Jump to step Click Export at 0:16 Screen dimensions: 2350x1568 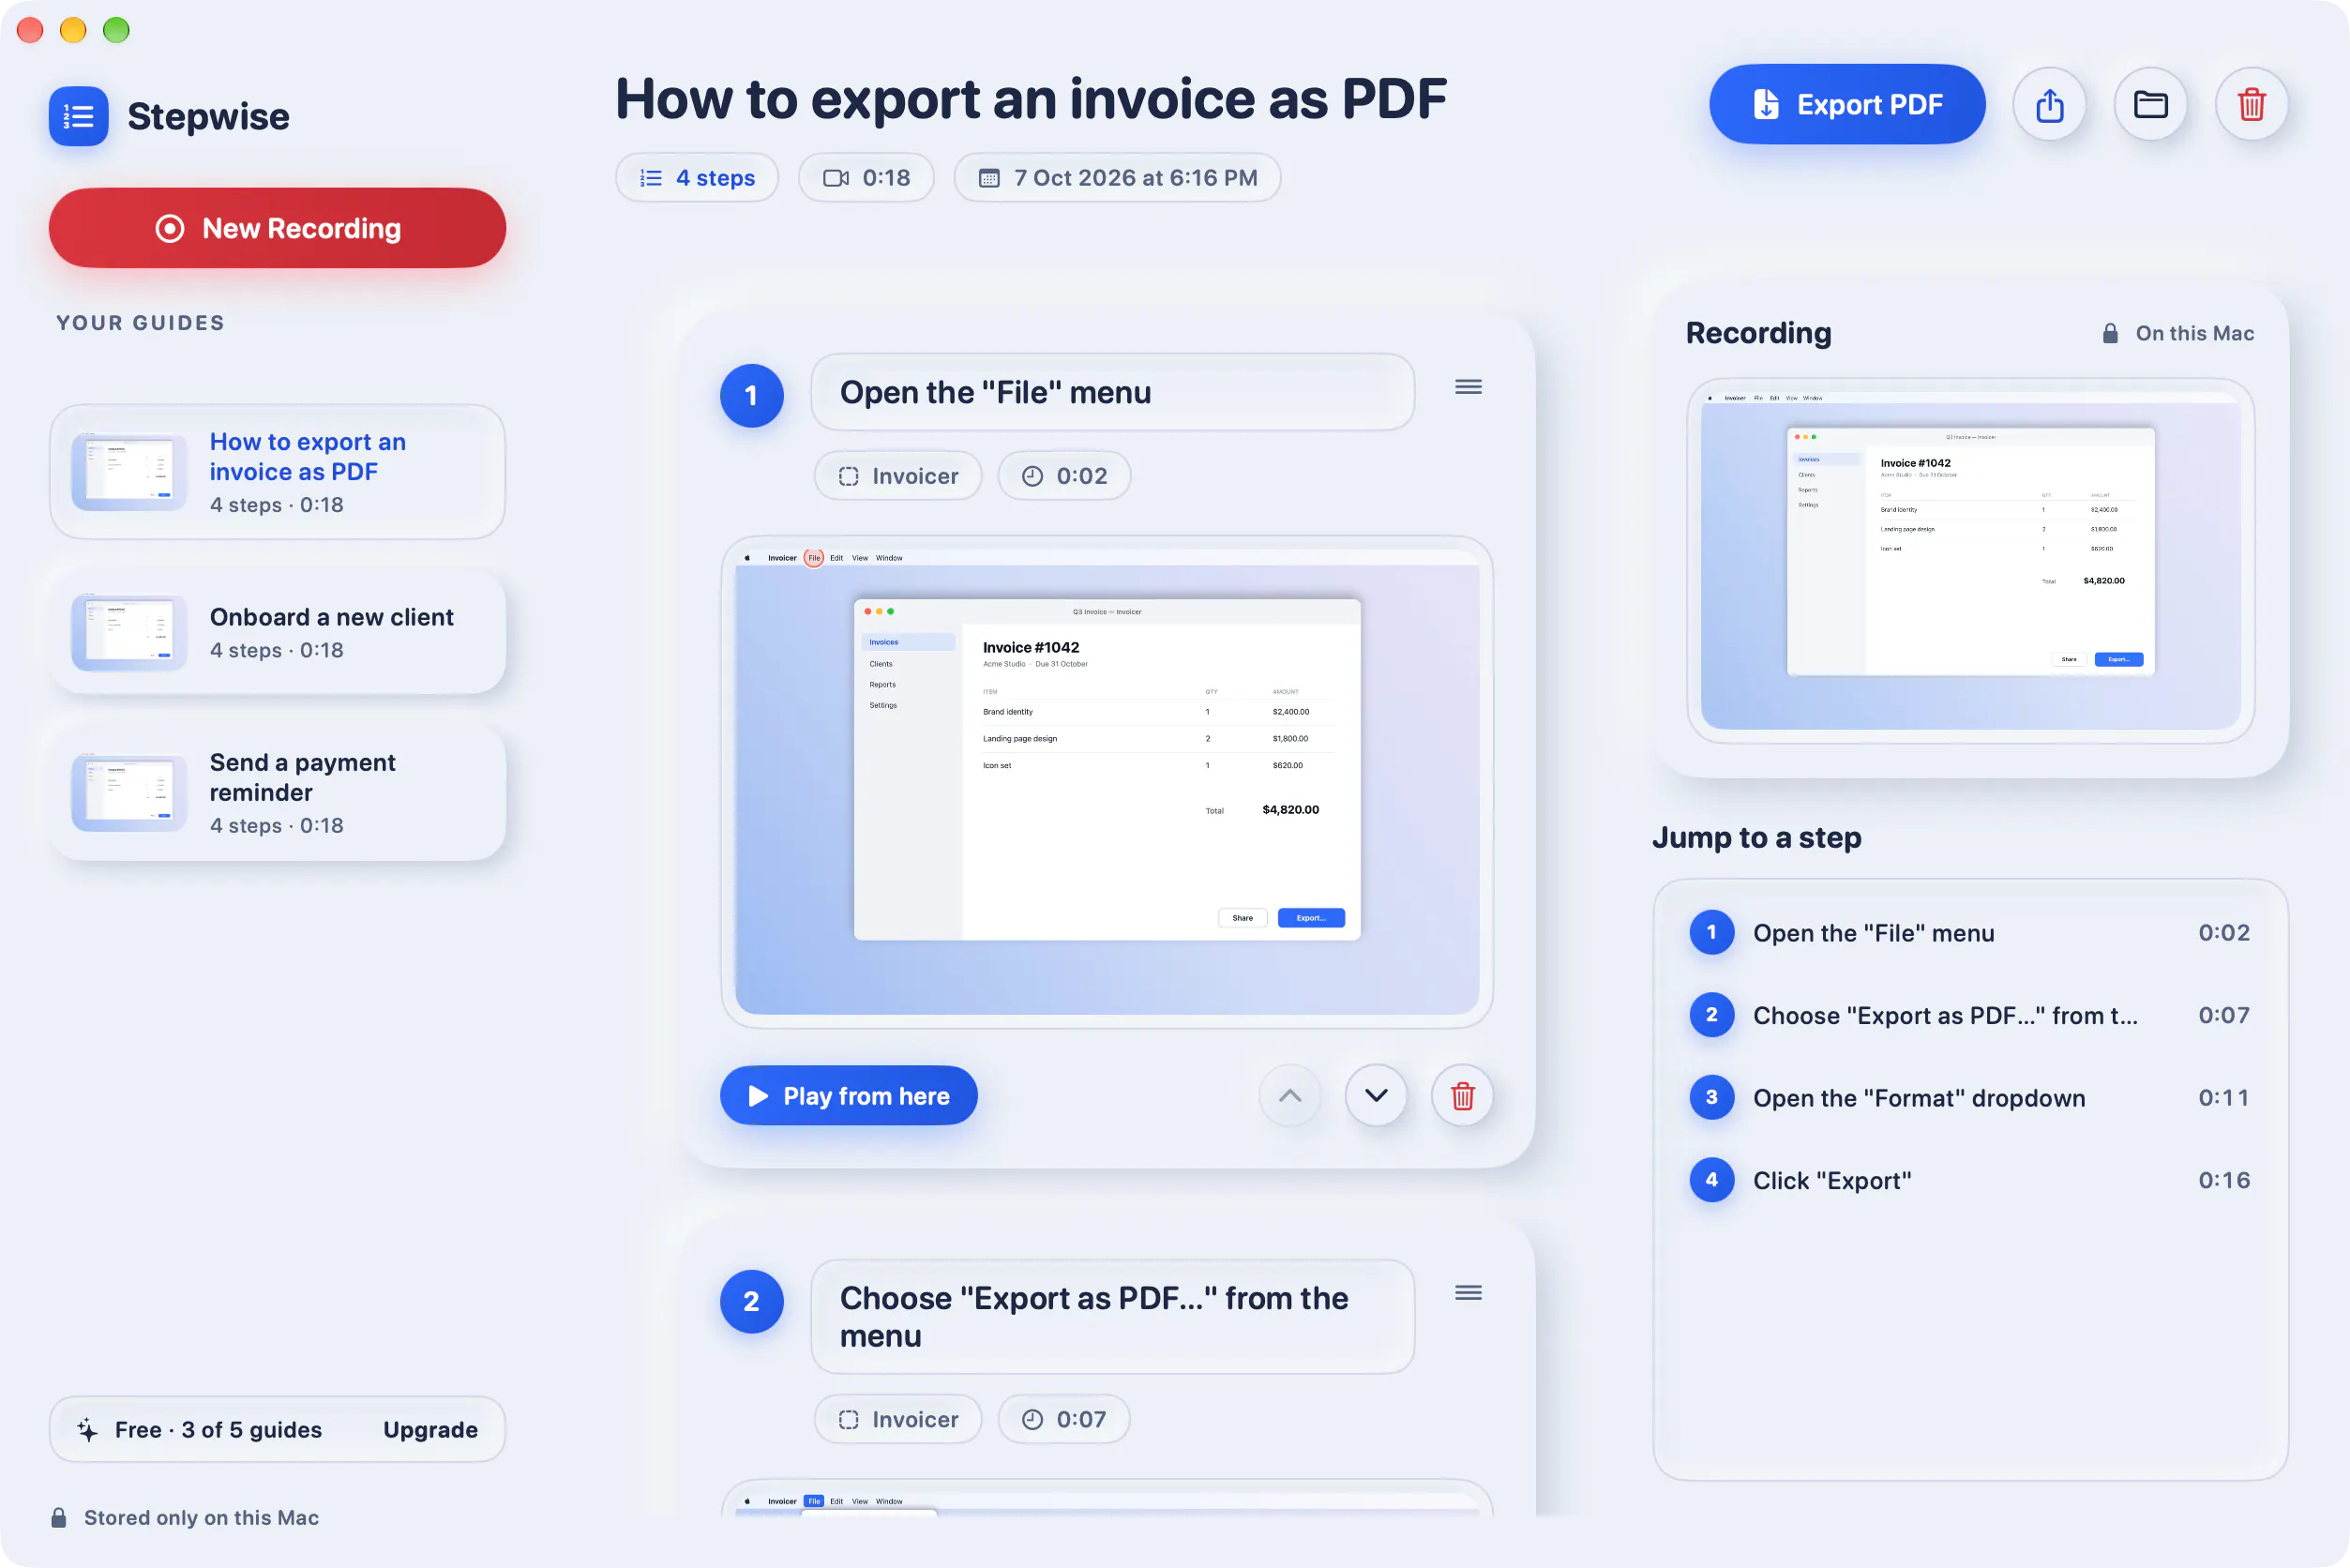tap(1970, 1180)
